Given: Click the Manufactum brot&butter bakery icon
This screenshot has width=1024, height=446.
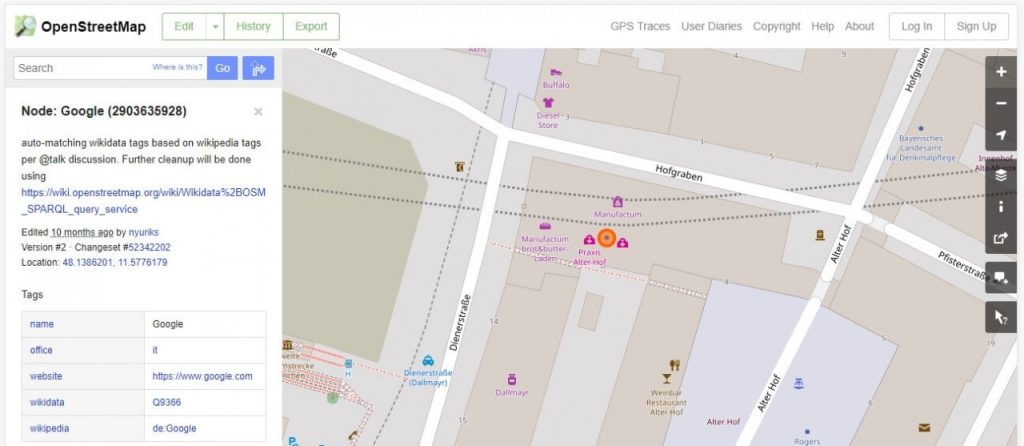Looking at the screenshot, I should pyautogui.click(x=545, y=227).
